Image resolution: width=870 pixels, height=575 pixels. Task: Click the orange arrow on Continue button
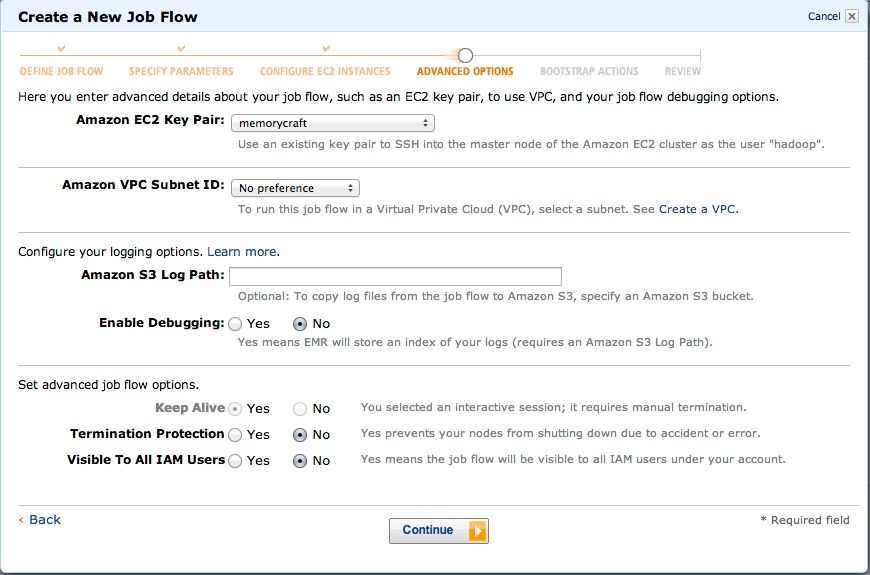477,531
